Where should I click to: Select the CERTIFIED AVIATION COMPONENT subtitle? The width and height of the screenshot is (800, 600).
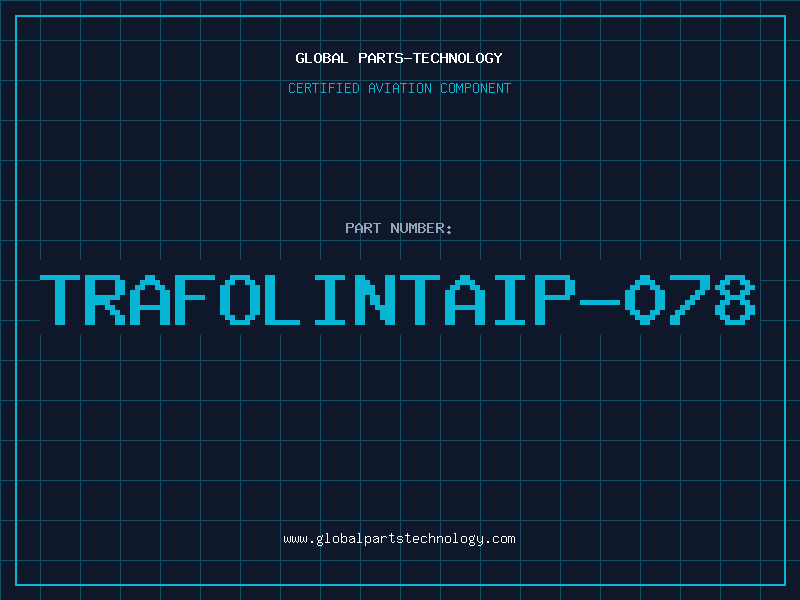pos(399,88)
